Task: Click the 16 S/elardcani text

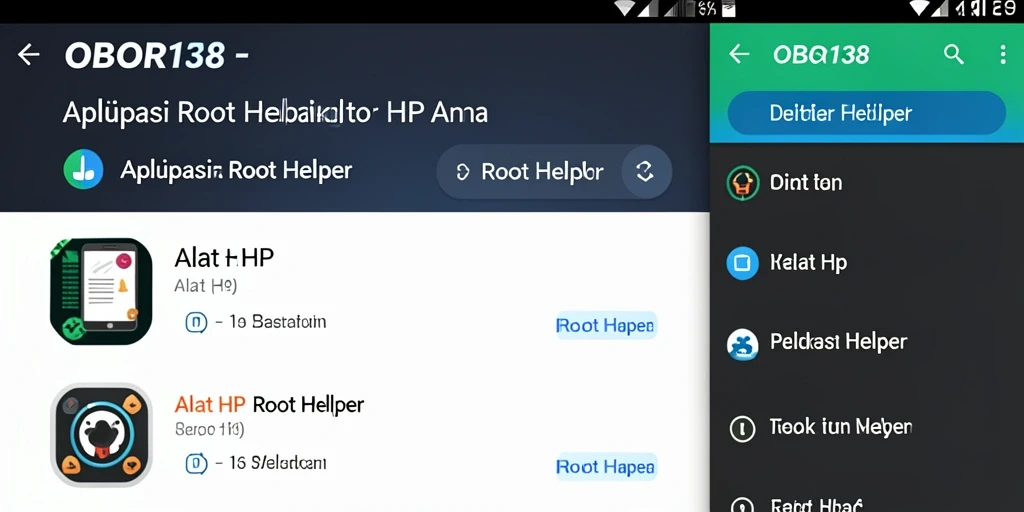Action: 278,463
